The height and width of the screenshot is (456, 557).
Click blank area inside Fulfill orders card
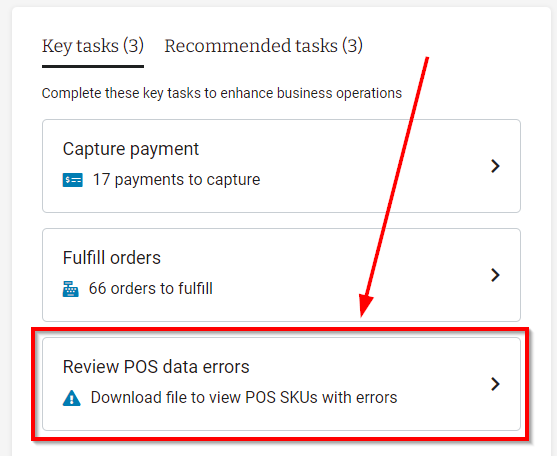355,275
